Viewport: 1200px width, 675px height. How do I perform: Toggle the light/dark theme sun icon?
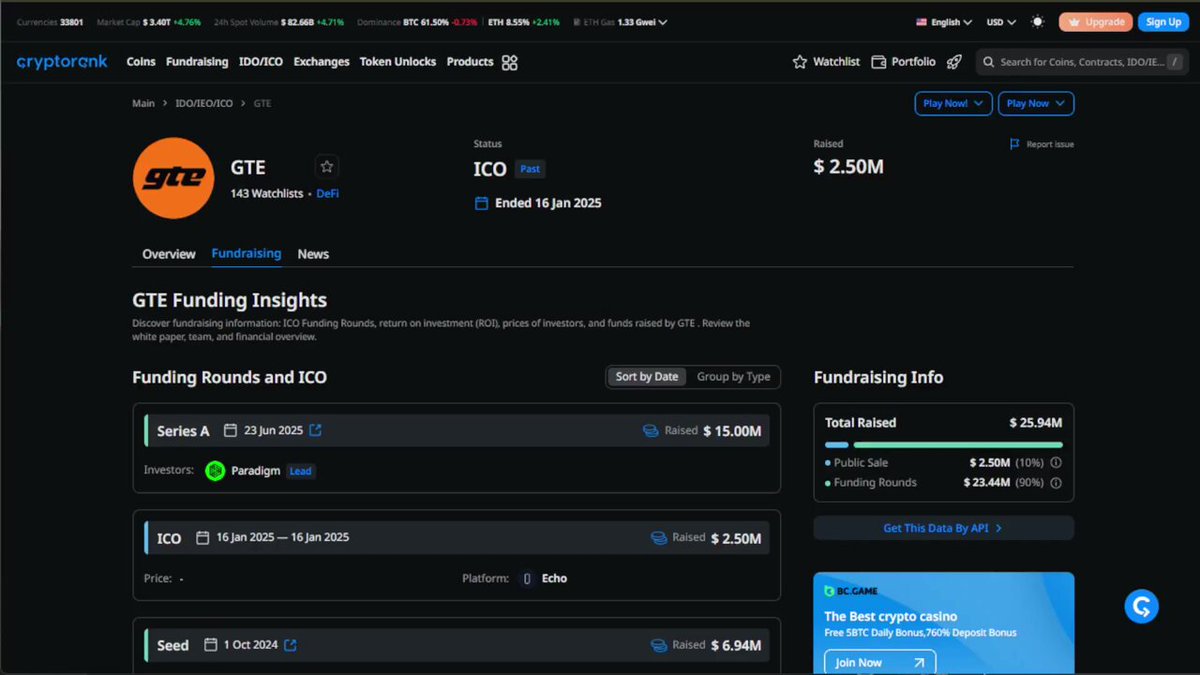[x=1038, y=22]
